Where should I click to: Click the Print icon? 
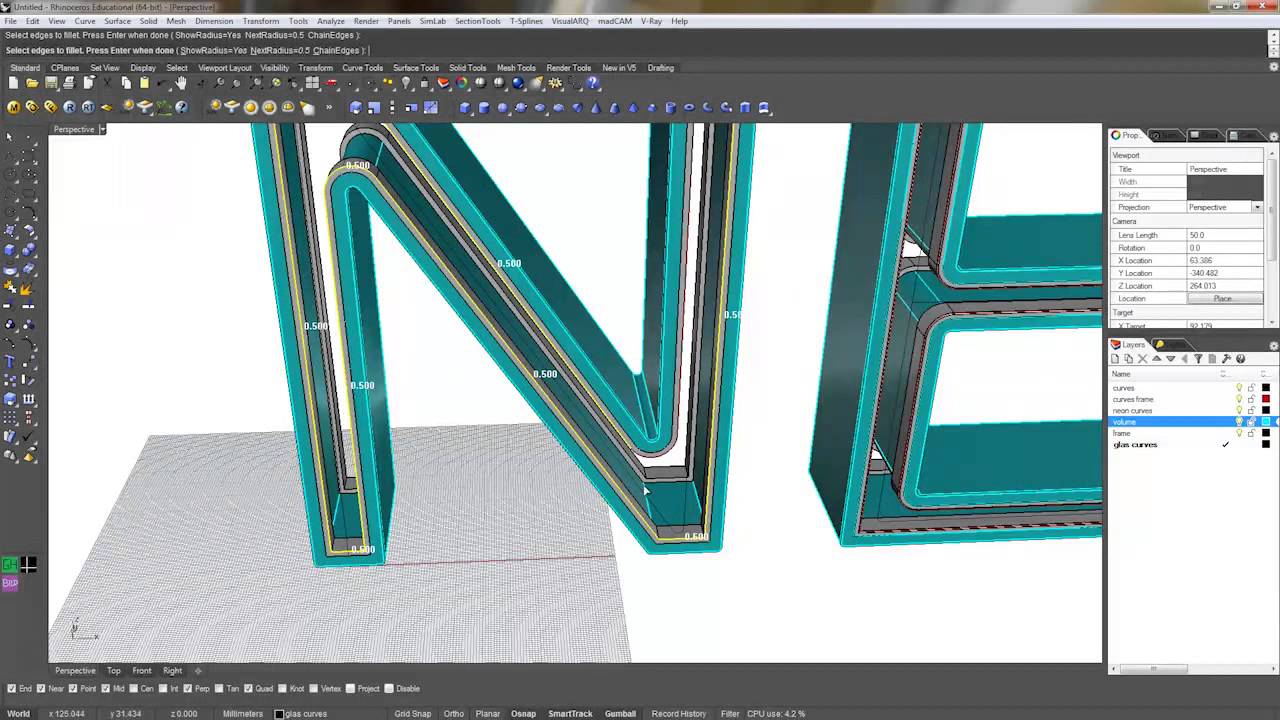69,83
